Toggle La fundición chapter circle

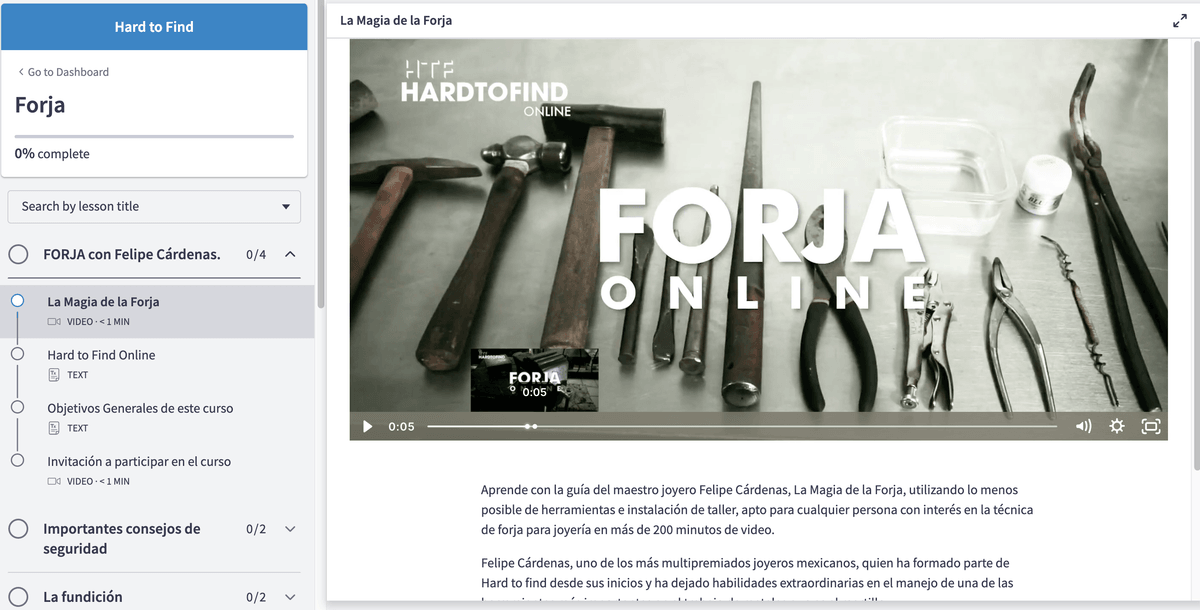click(18, 597)
